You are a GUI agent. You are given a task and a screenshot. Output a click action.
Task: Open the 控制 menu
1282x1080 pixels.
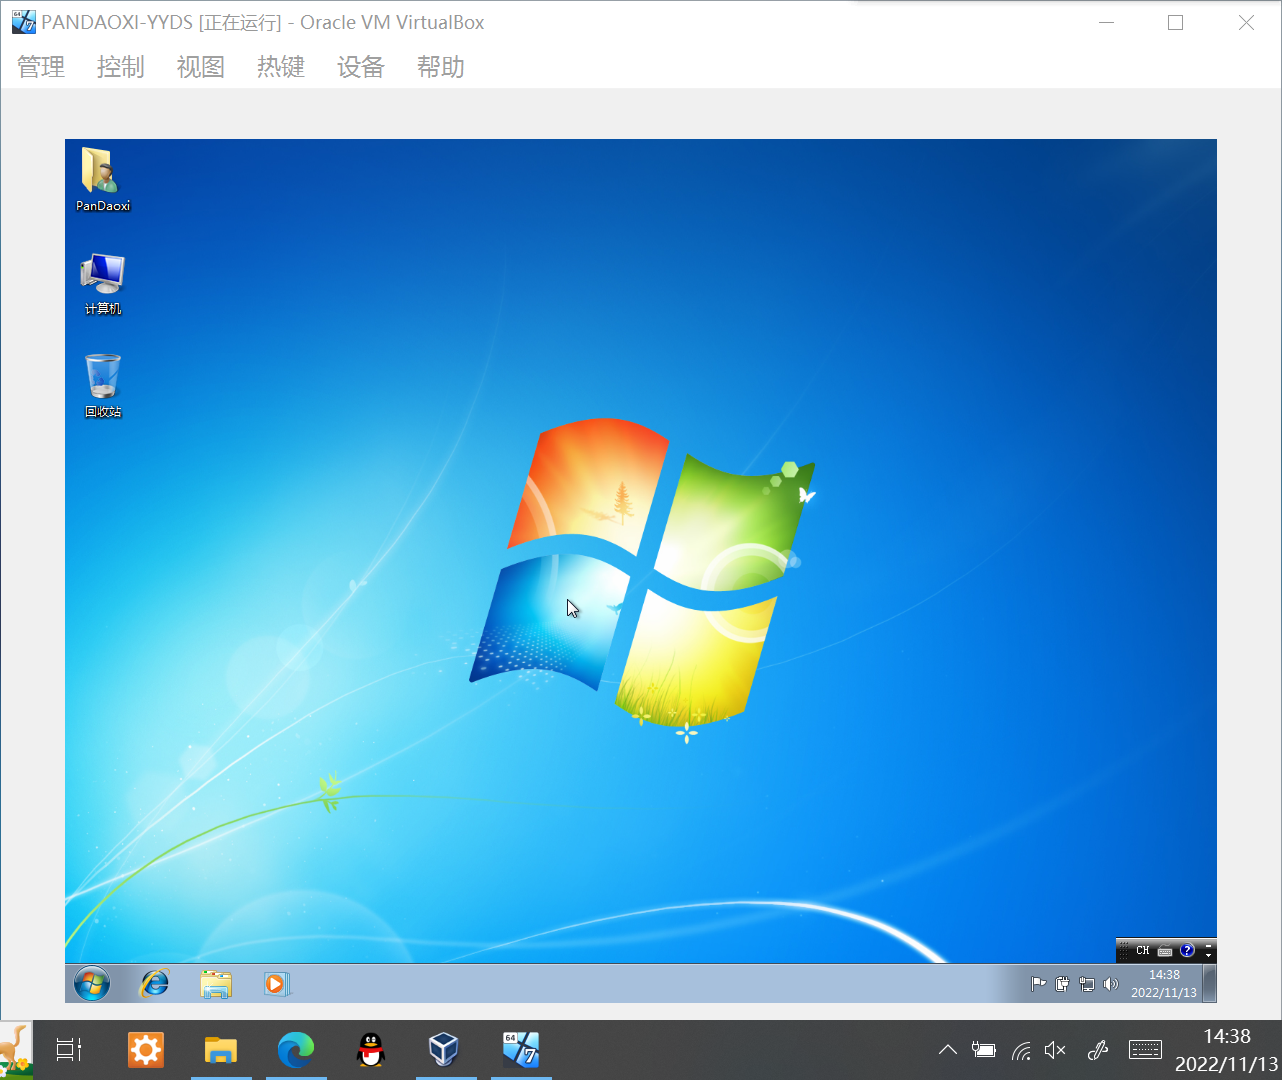point(121,67)
